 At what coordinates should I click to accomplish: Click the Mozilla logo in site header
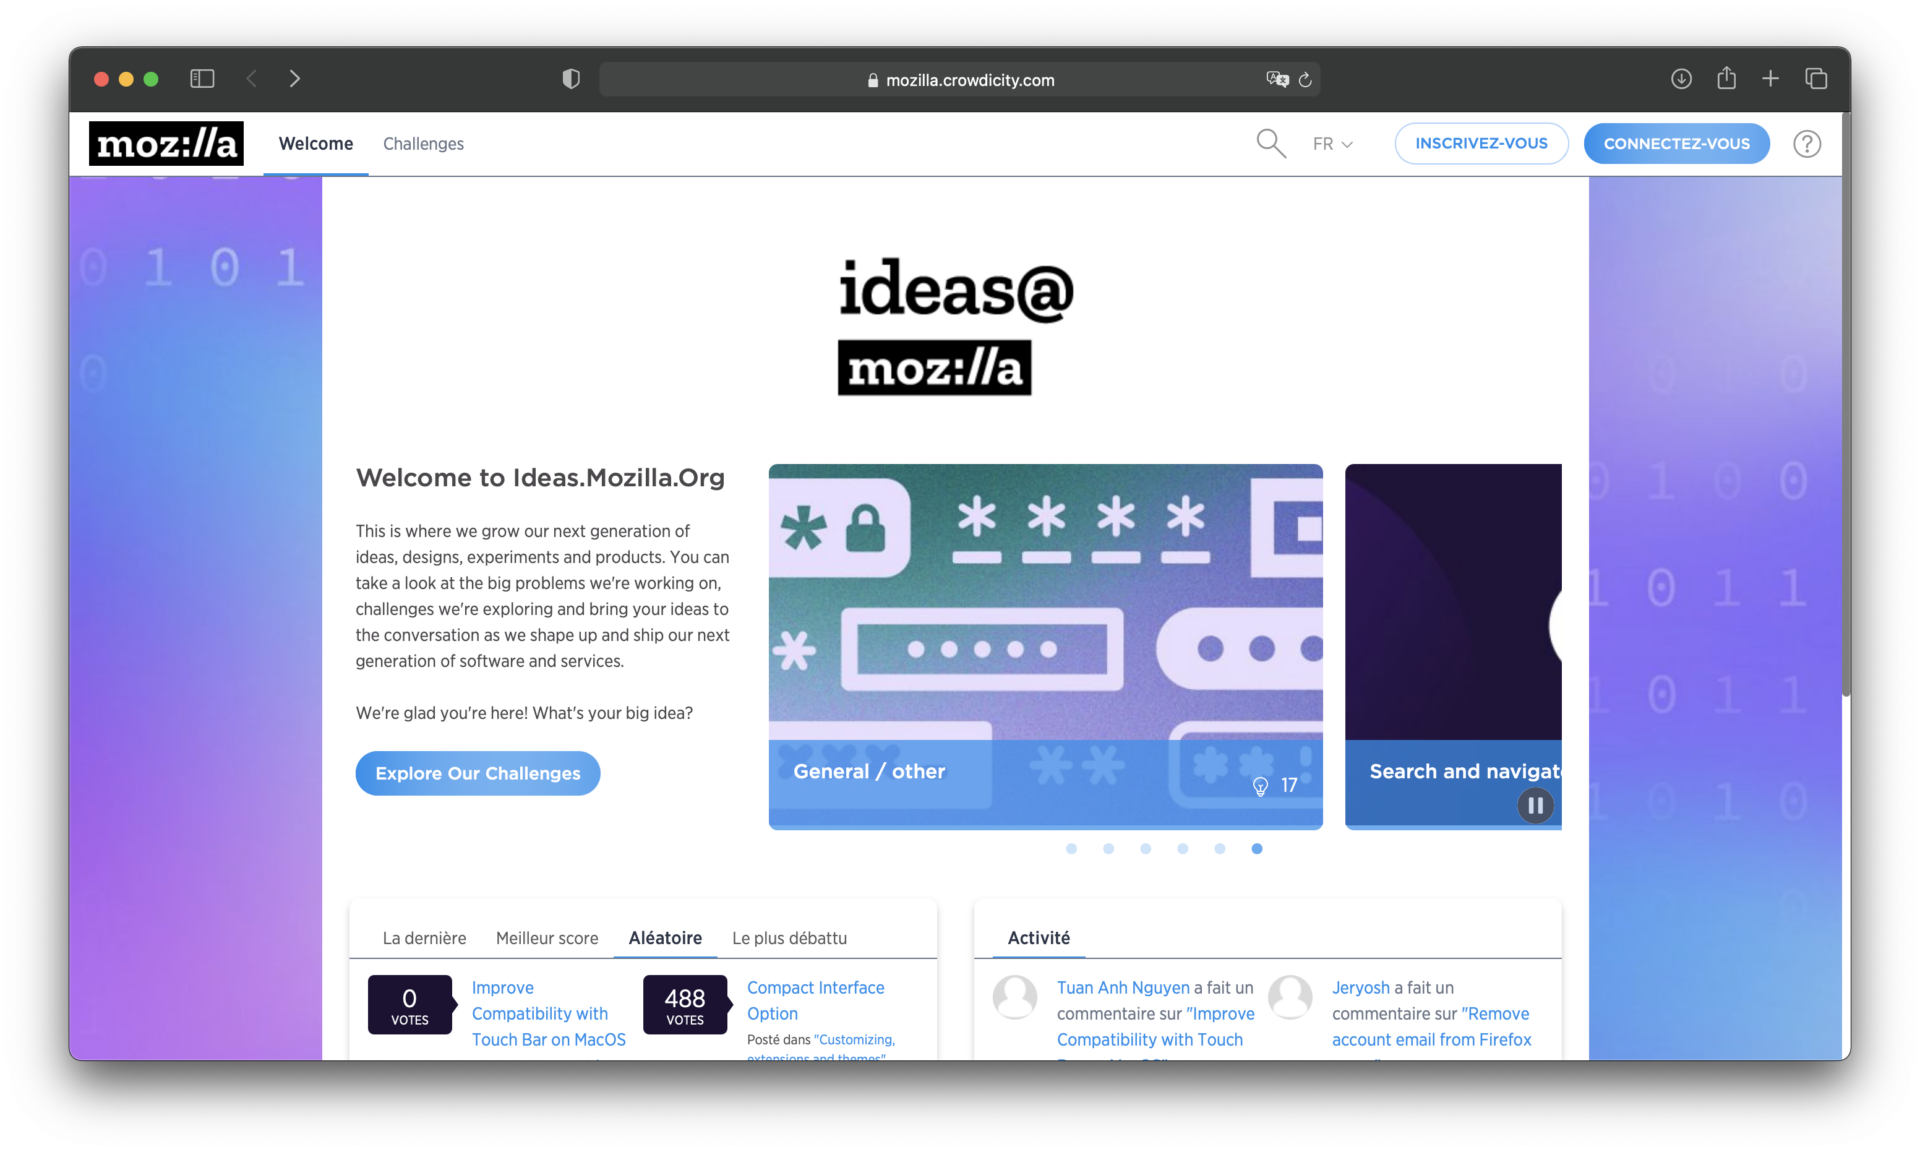pos(166,143)
